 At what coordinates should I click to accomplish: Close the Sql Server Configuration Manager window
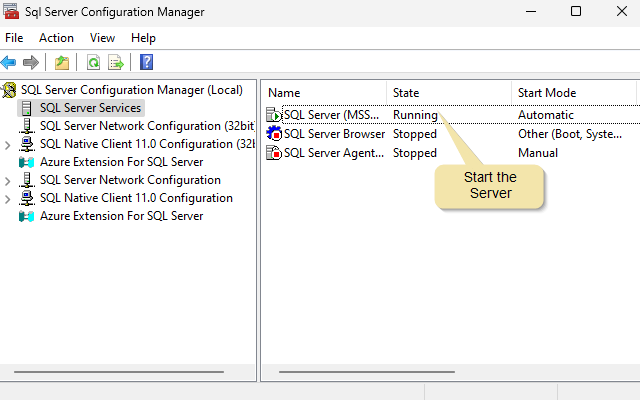point(622,11)
